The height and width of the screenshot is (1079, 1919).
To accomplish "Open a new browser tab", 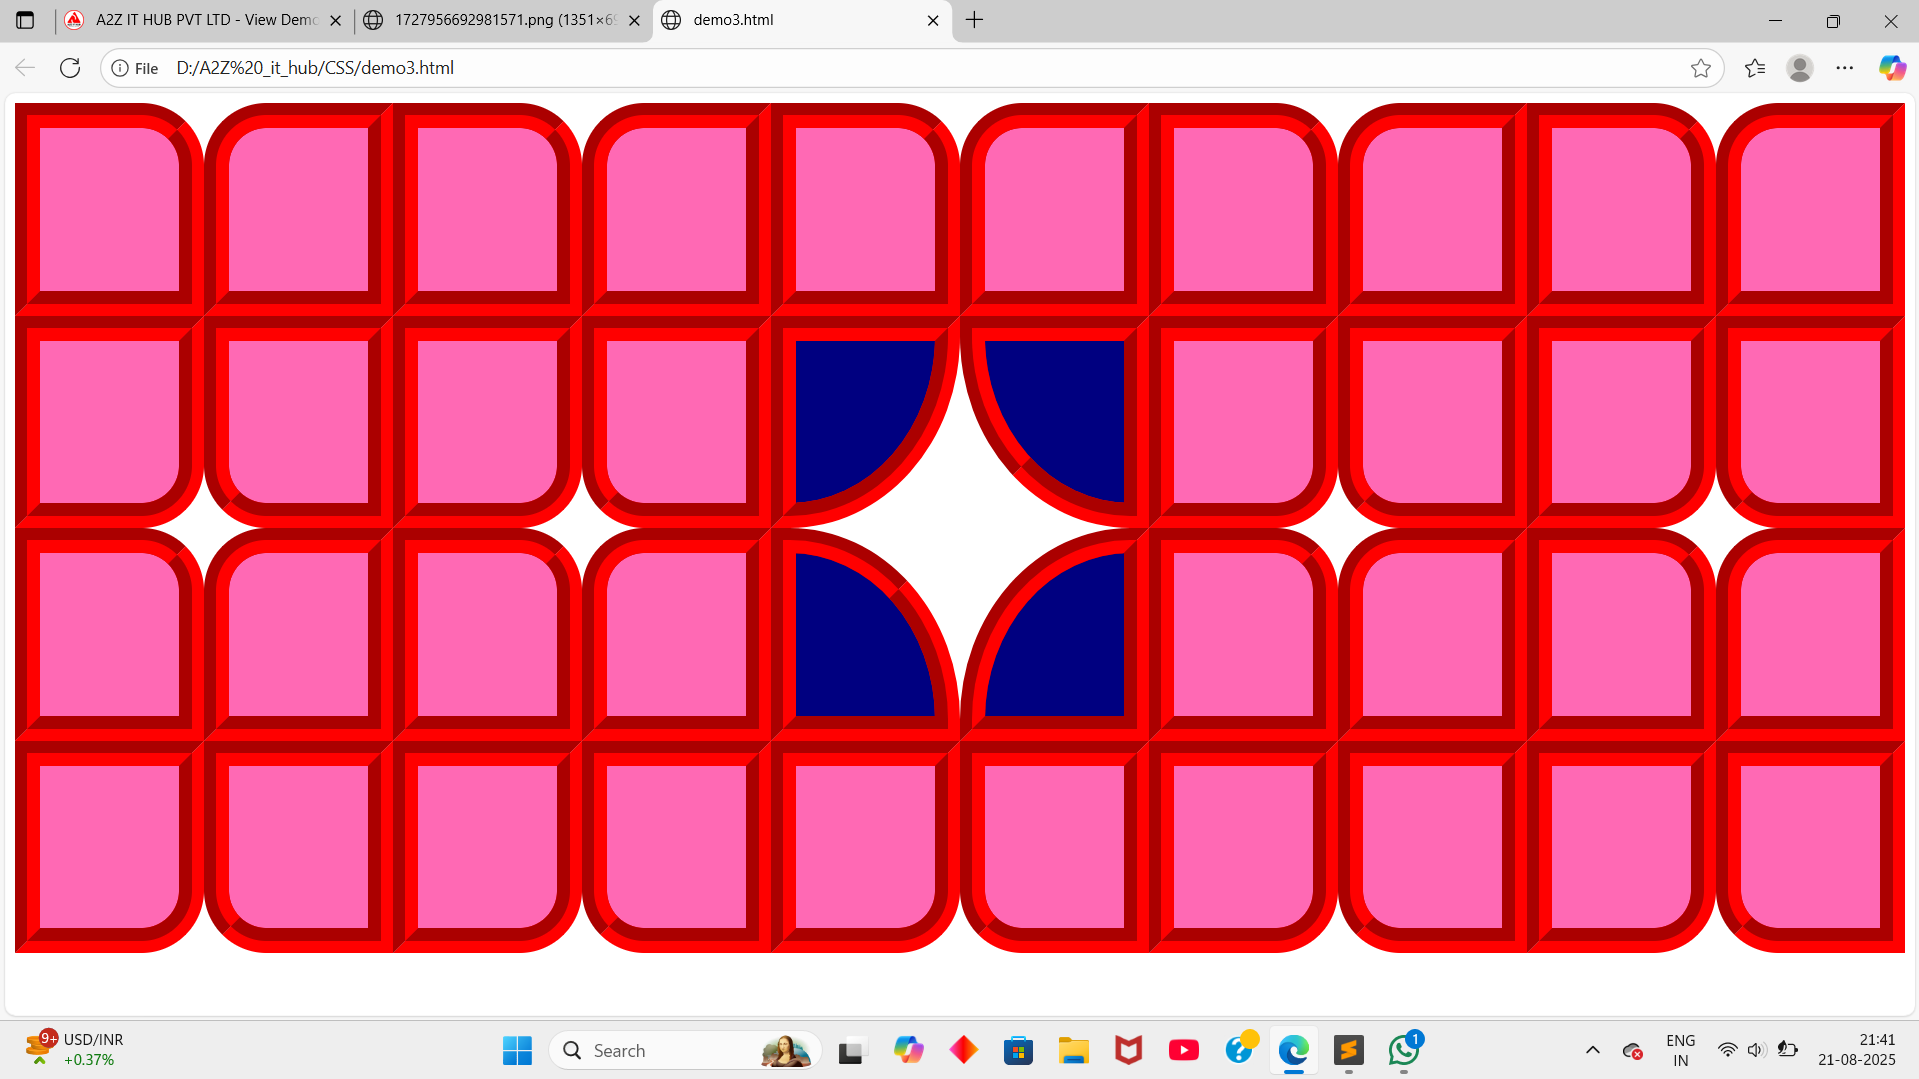I will coord(974,20).
